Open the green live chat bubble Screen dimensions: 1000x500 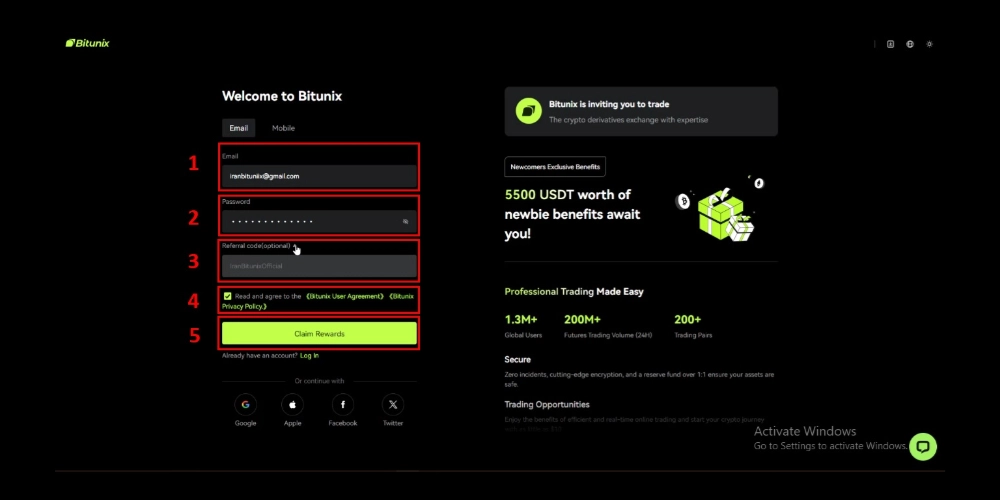point(923,447)
